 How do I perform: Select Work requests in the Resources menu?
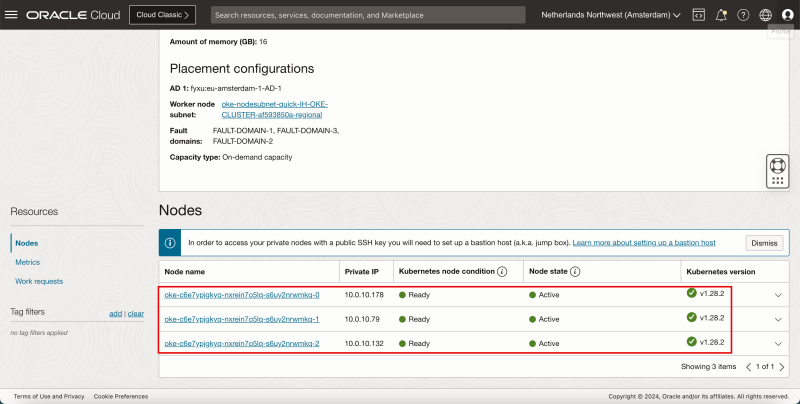click(39, 282)
